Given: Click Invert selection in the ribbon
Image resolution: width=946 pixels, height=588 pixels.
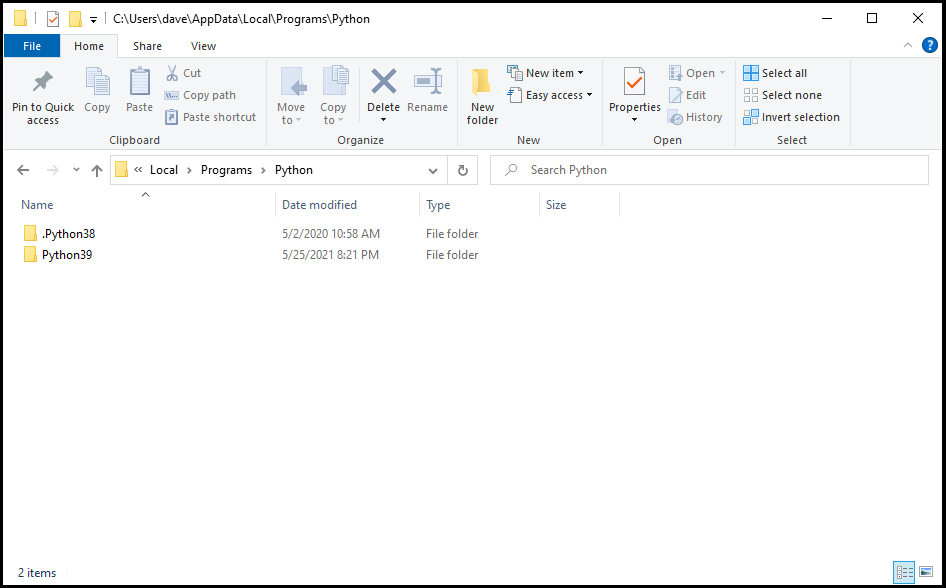Looking at the screenshot, I should click(791, 117).
